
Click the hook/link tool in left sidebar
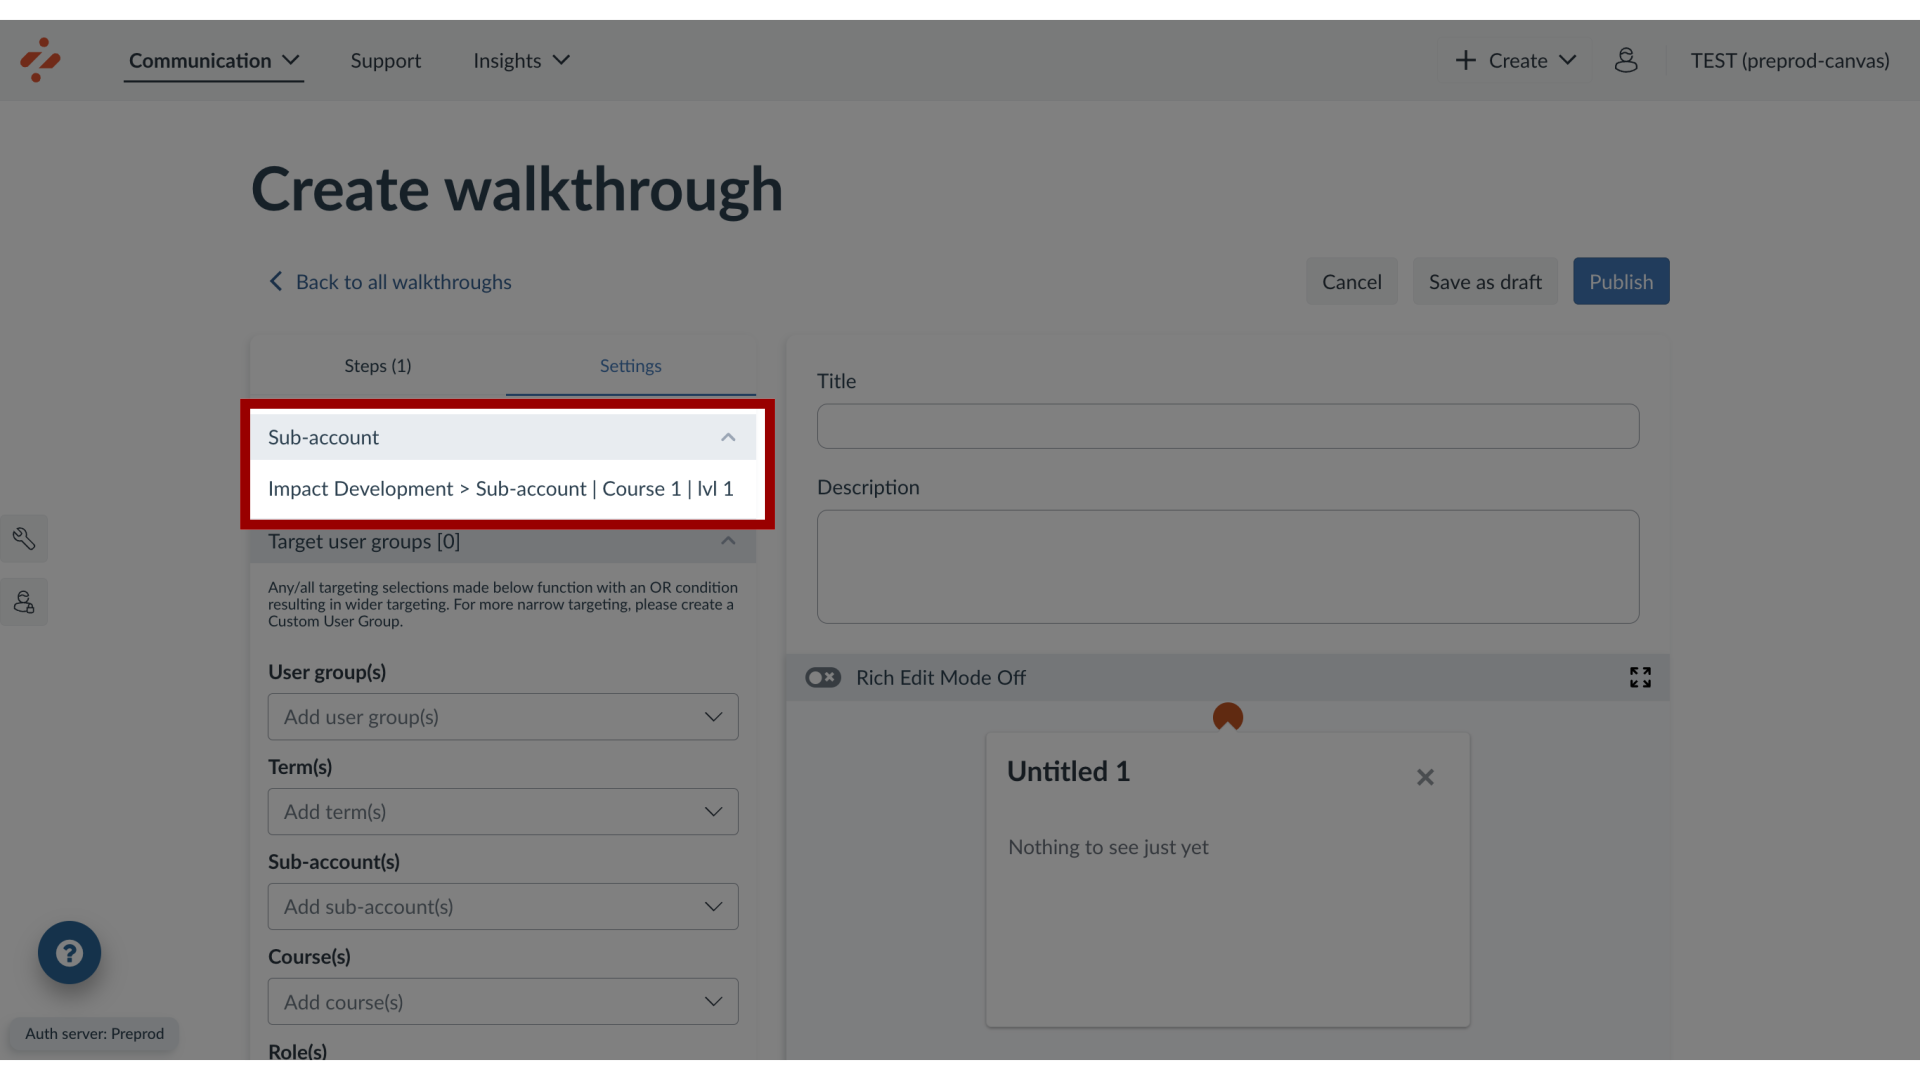(x=24, y=538)
